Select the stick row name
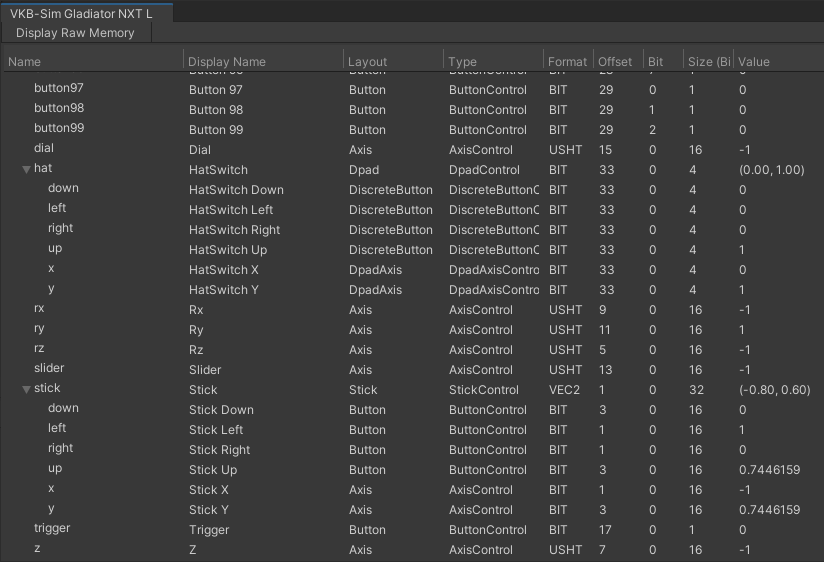The height and width of the screenshot is (562, 824). click(47, 388)
